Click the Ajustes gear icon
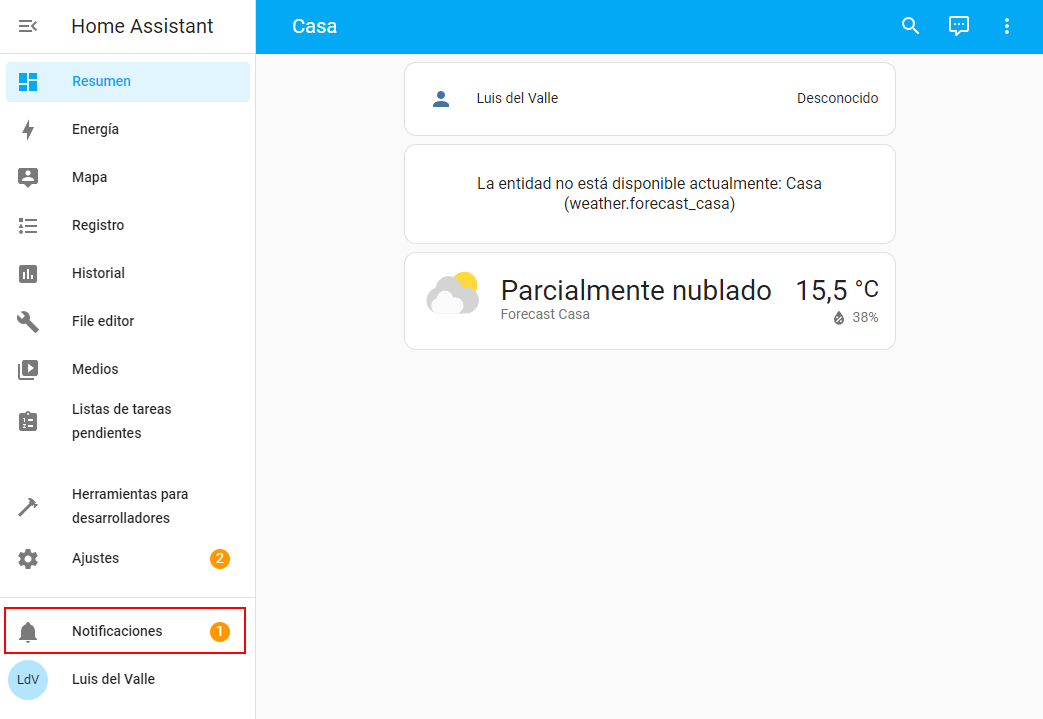This screenshot has height=719, width=1043. (28, 559)
